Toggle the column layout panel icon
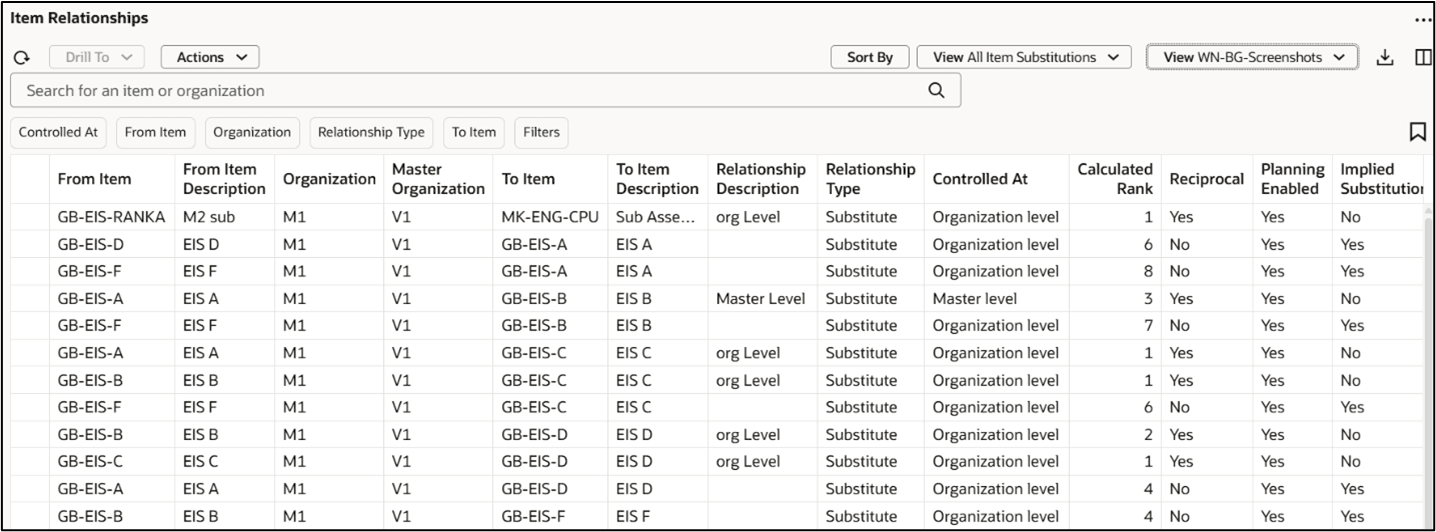 (1423, 57)
